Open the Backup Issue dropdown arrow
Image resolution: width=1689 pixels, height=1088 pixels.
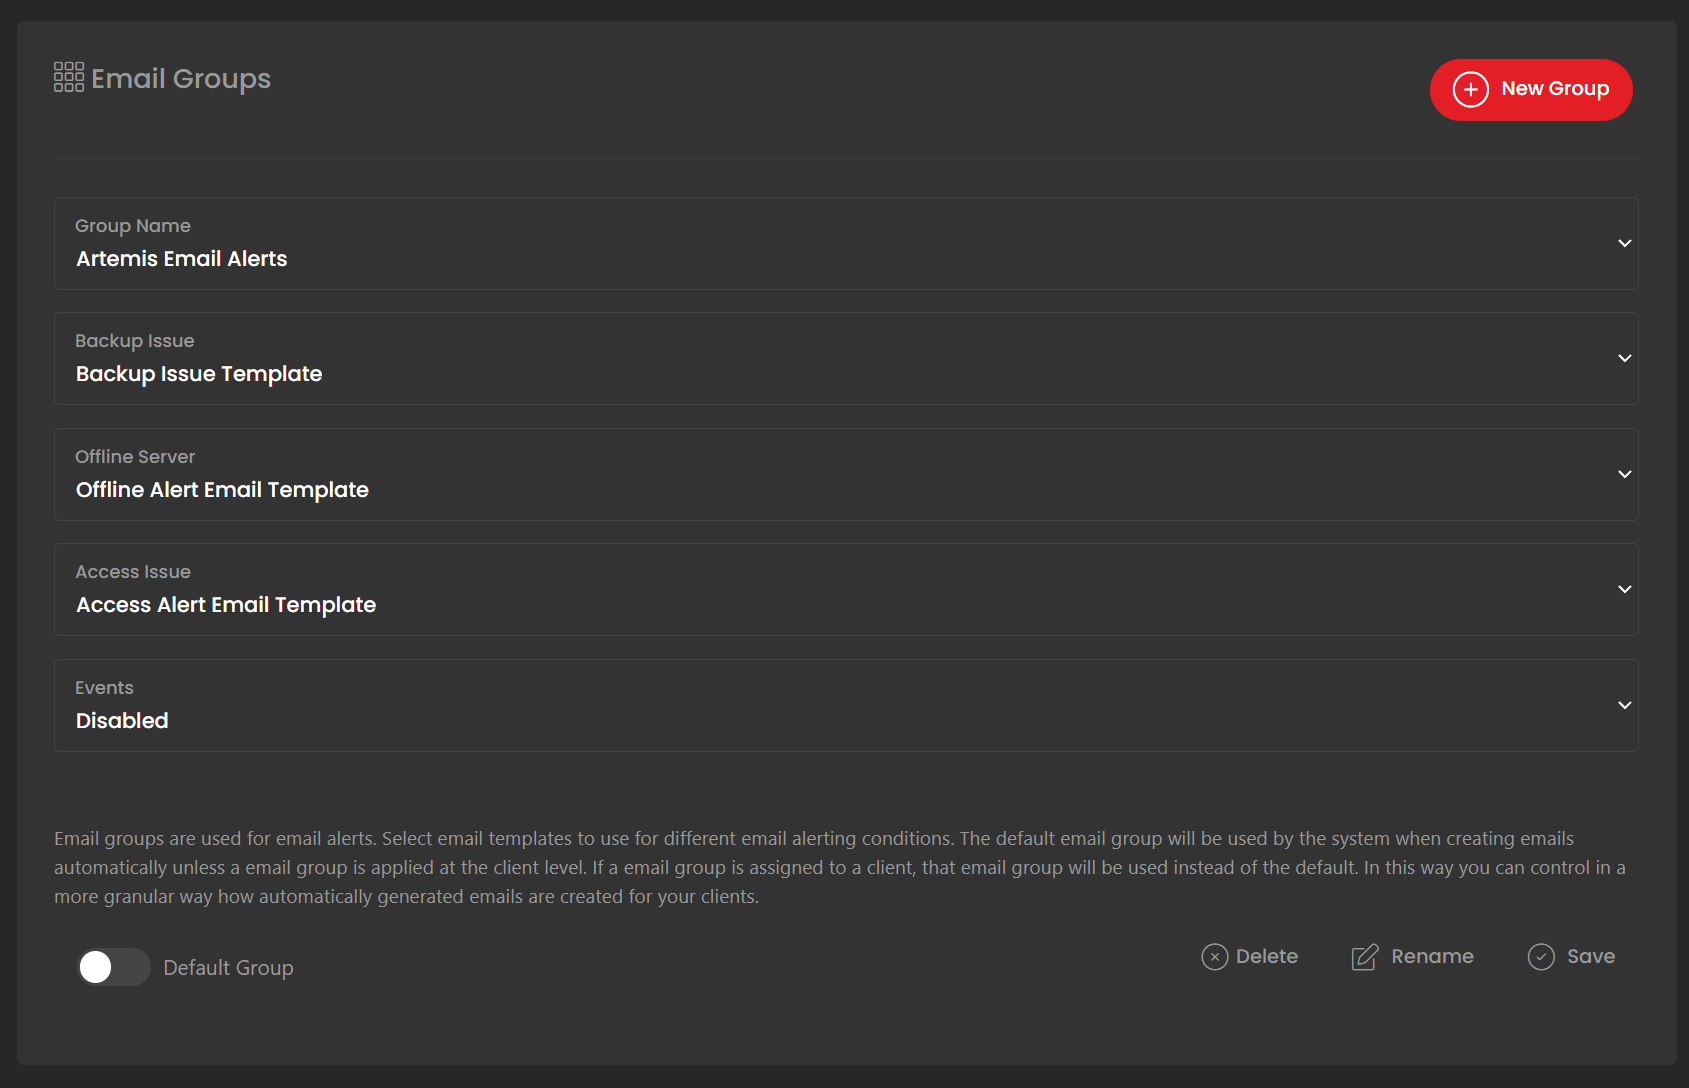click(1624, 358)
